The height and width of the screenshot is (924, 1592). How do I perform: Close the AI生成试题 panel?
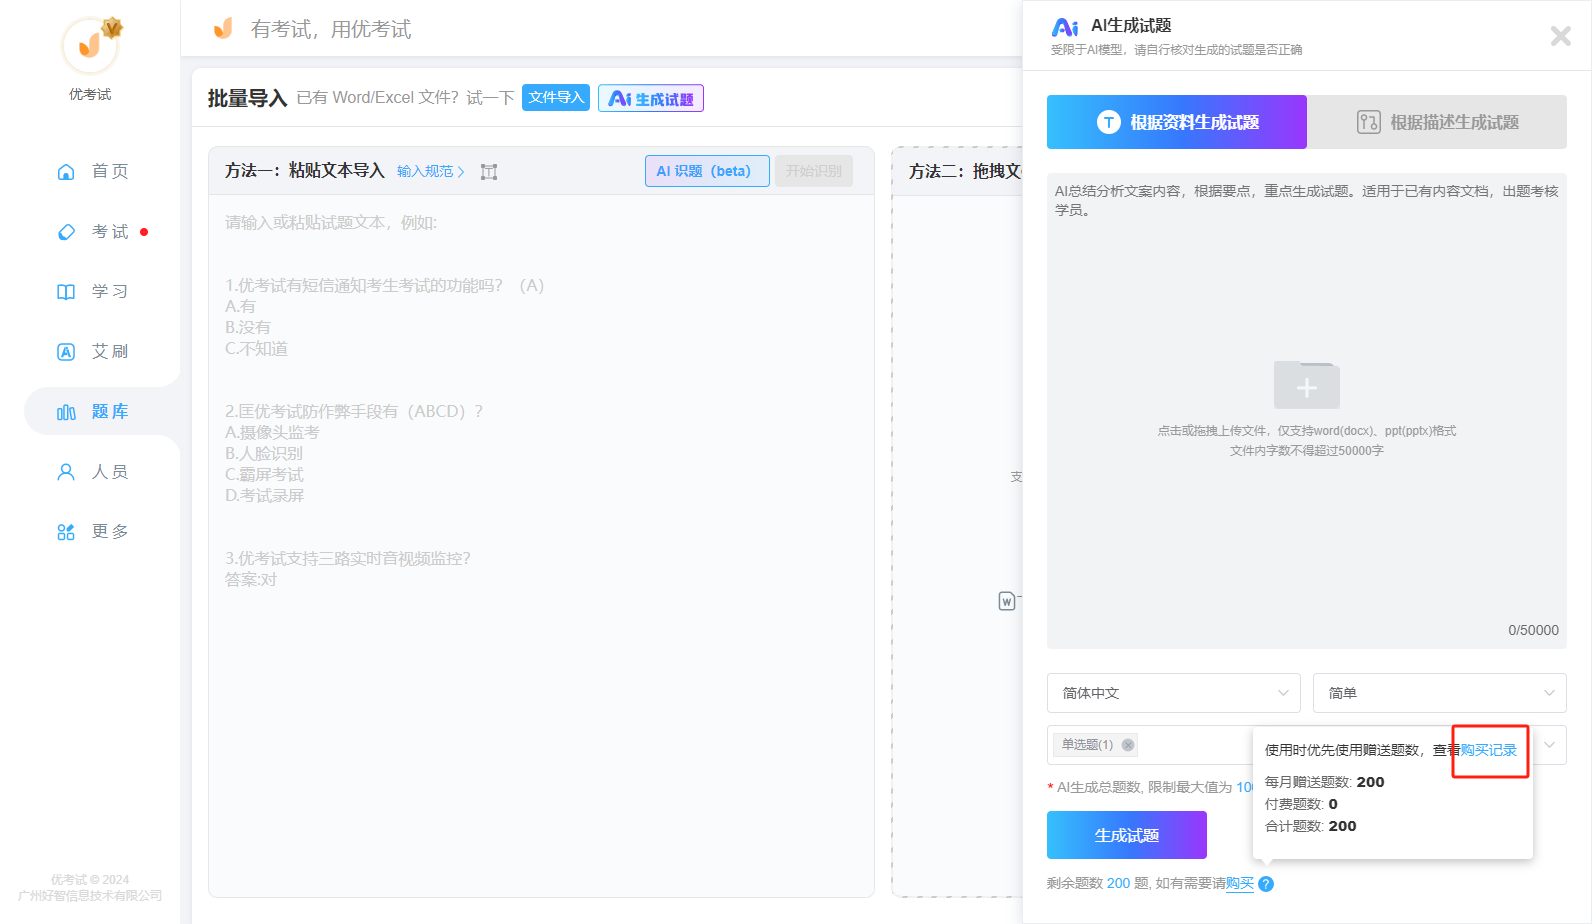[x=1560, y=36]
